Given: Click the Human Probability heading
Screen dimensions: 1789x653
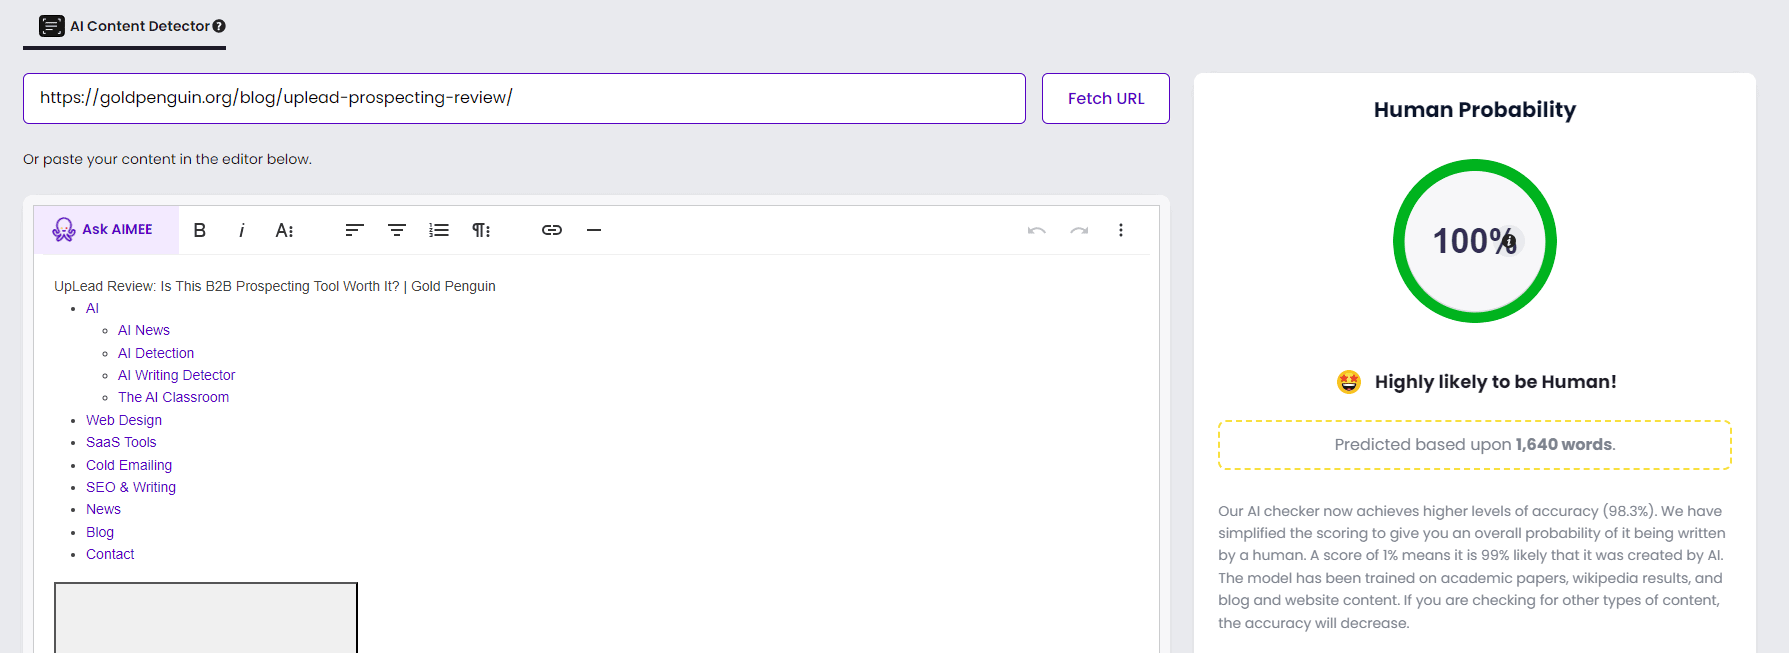Looking at the screenshot, I should tap(1475, 110).
